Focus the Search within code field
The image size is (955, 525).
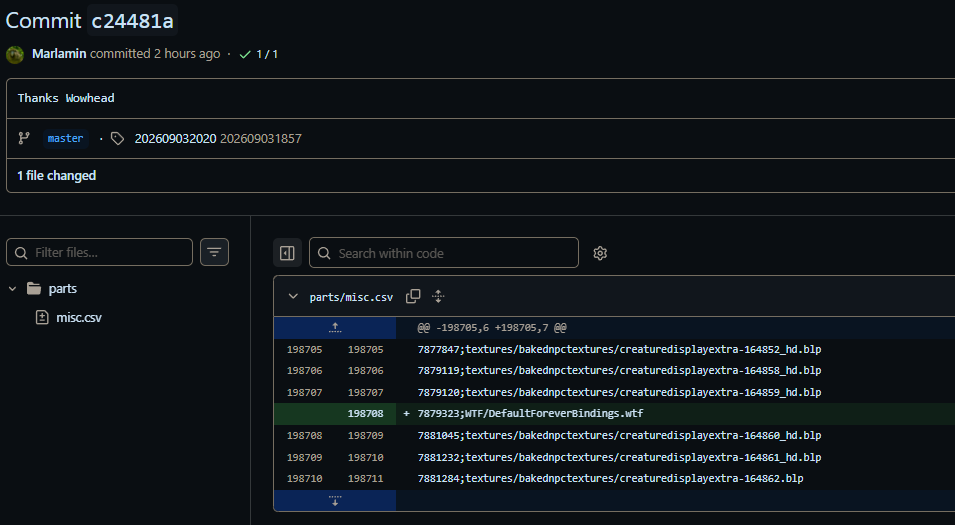tap(443, 253)
